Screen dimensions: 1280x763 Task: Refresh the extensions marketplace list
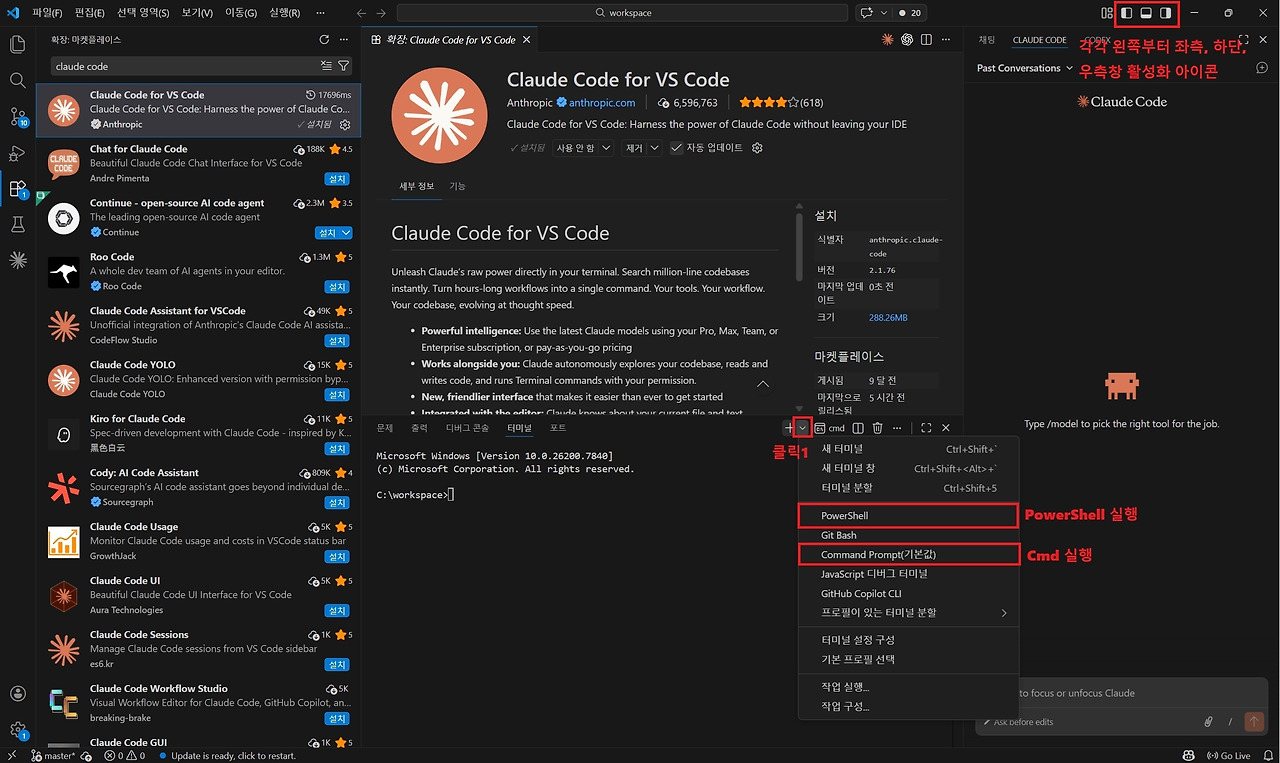[324, 40]
